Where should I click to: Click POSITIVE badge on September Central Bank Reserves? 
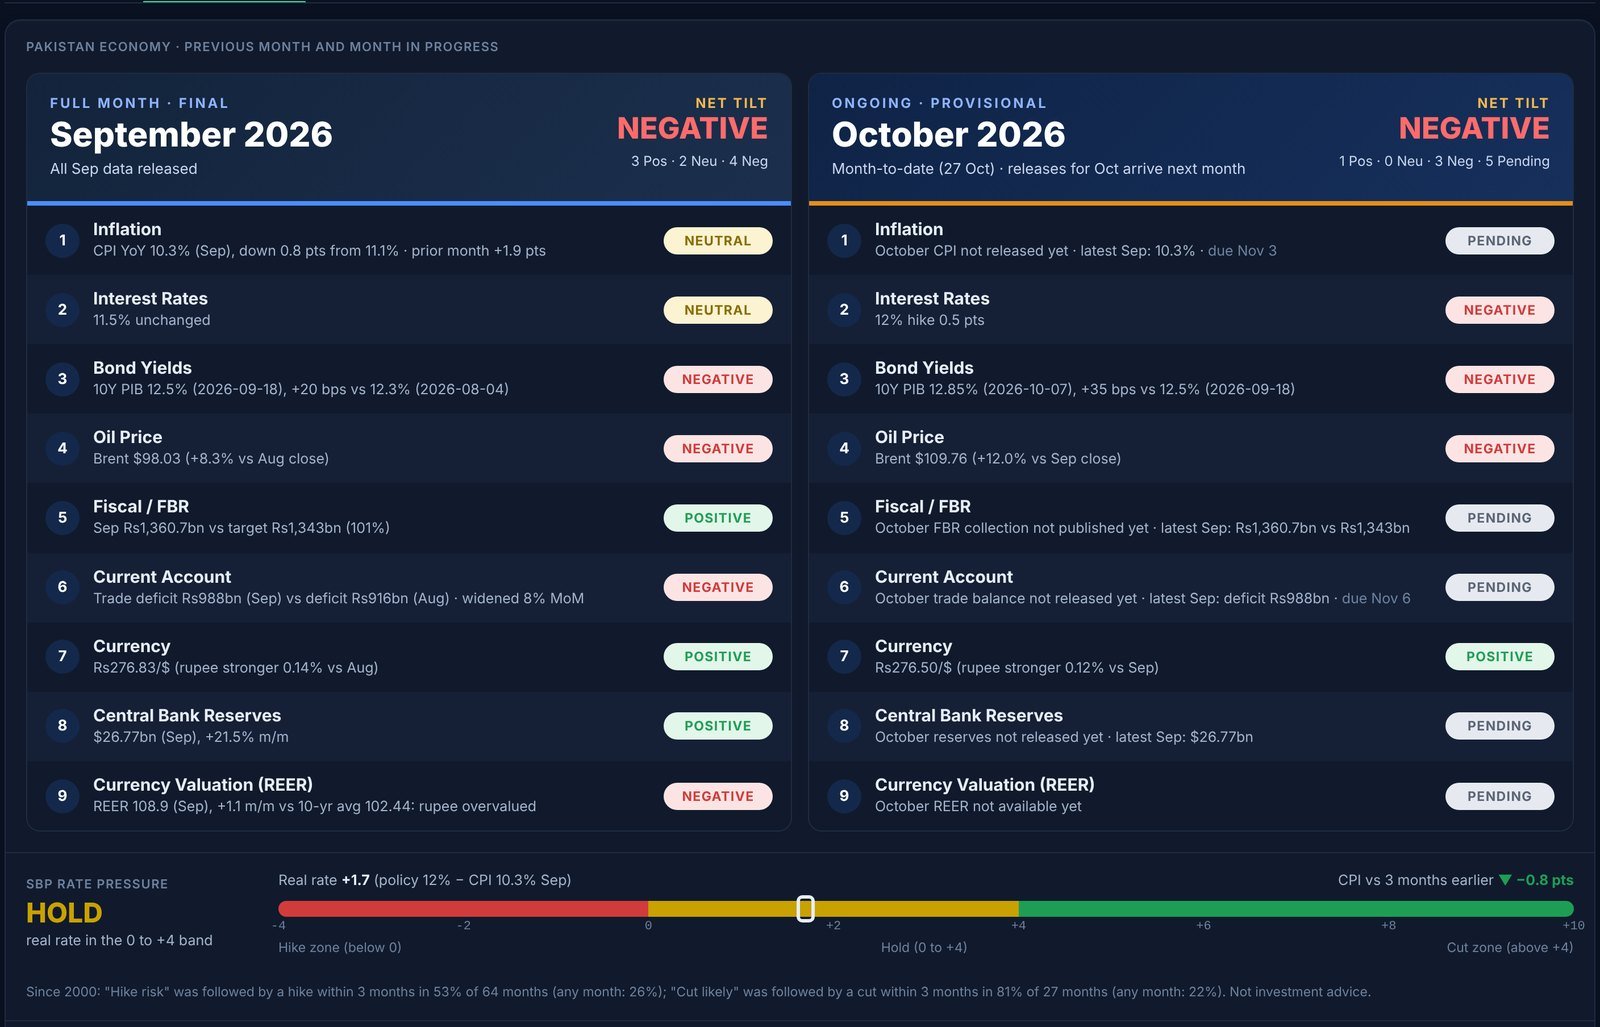(x=718, y=726)
